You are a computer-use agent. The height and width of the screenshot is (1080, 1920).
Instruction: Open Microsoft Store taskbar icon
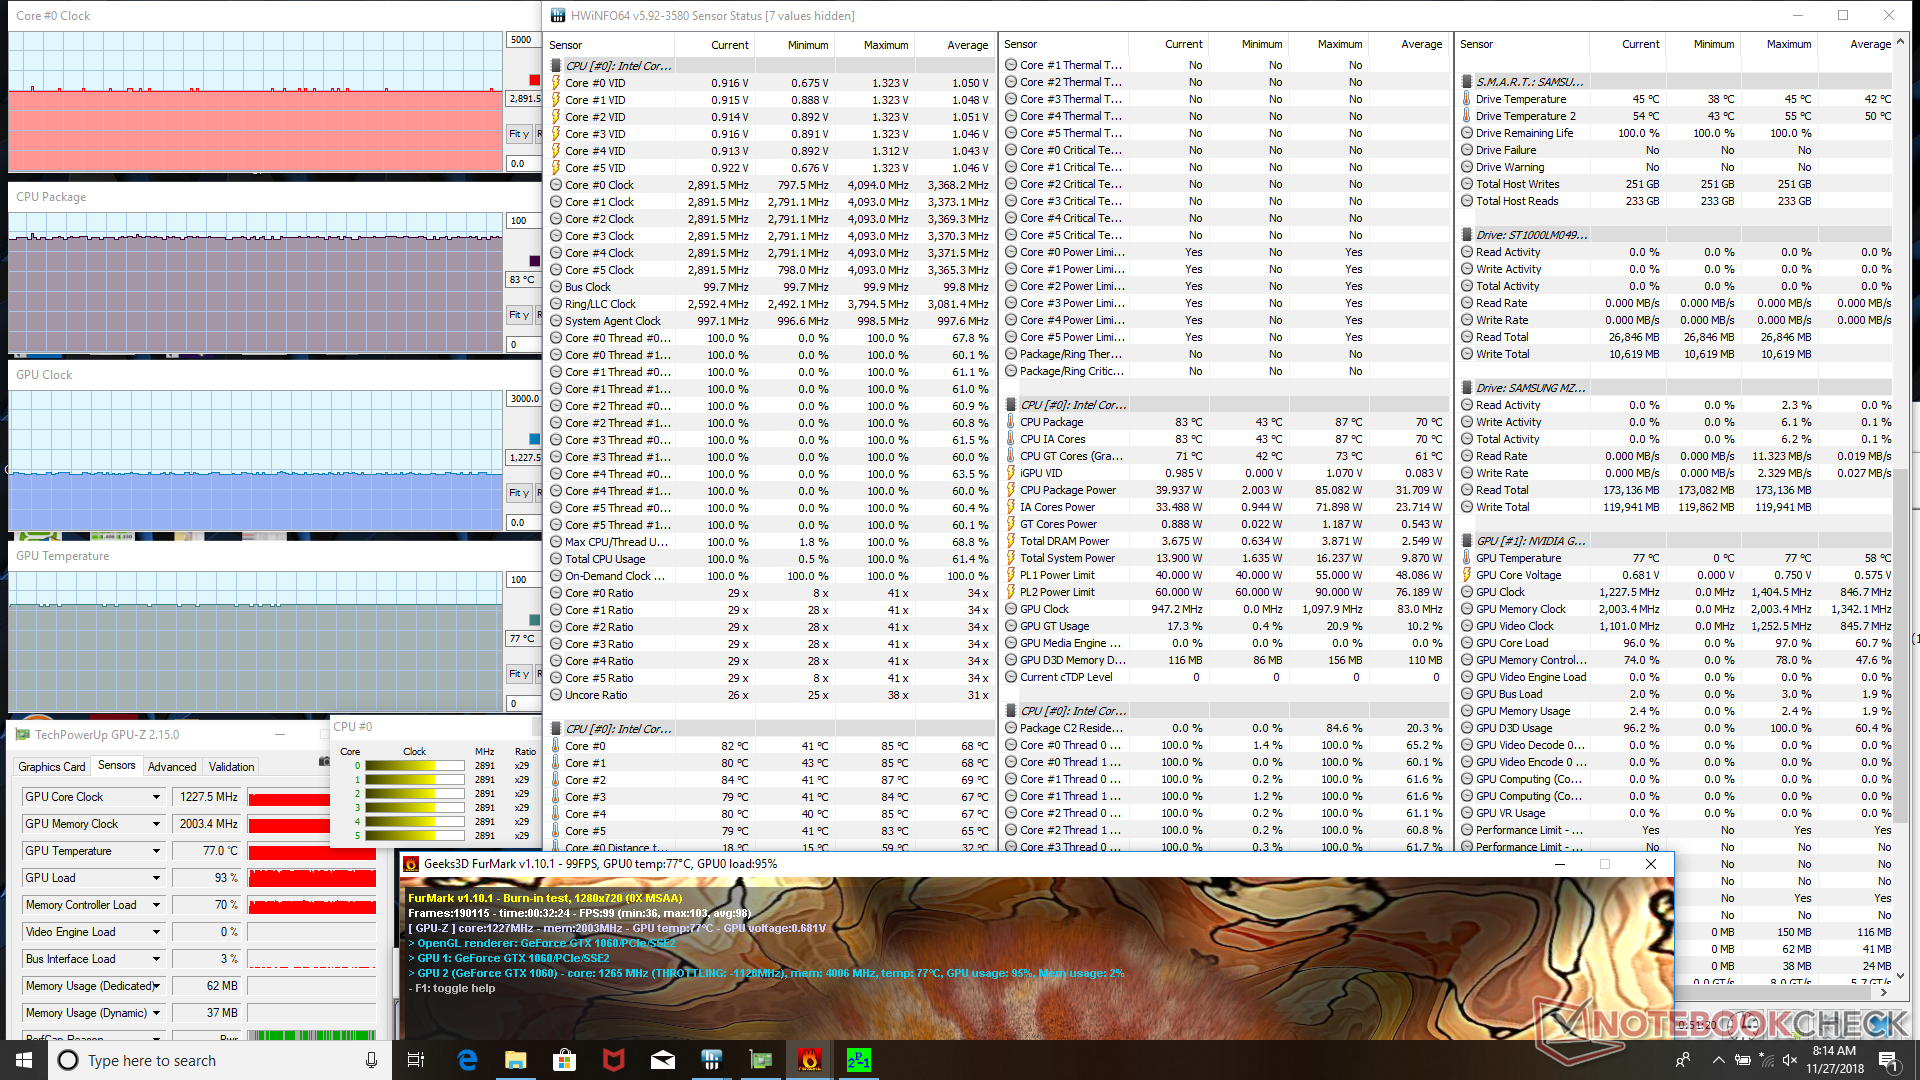[x=565, y=1060]
